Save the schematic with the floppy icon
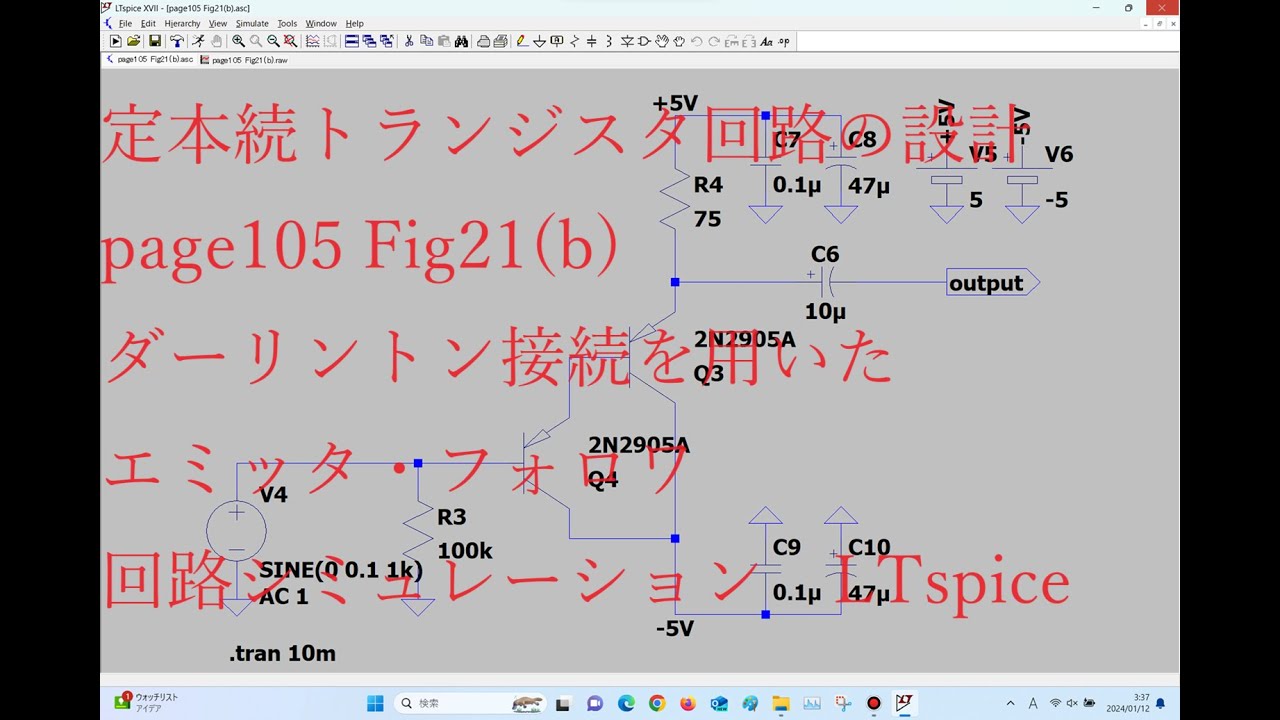Screen dimensions: 1280x720 coord(155,41)
